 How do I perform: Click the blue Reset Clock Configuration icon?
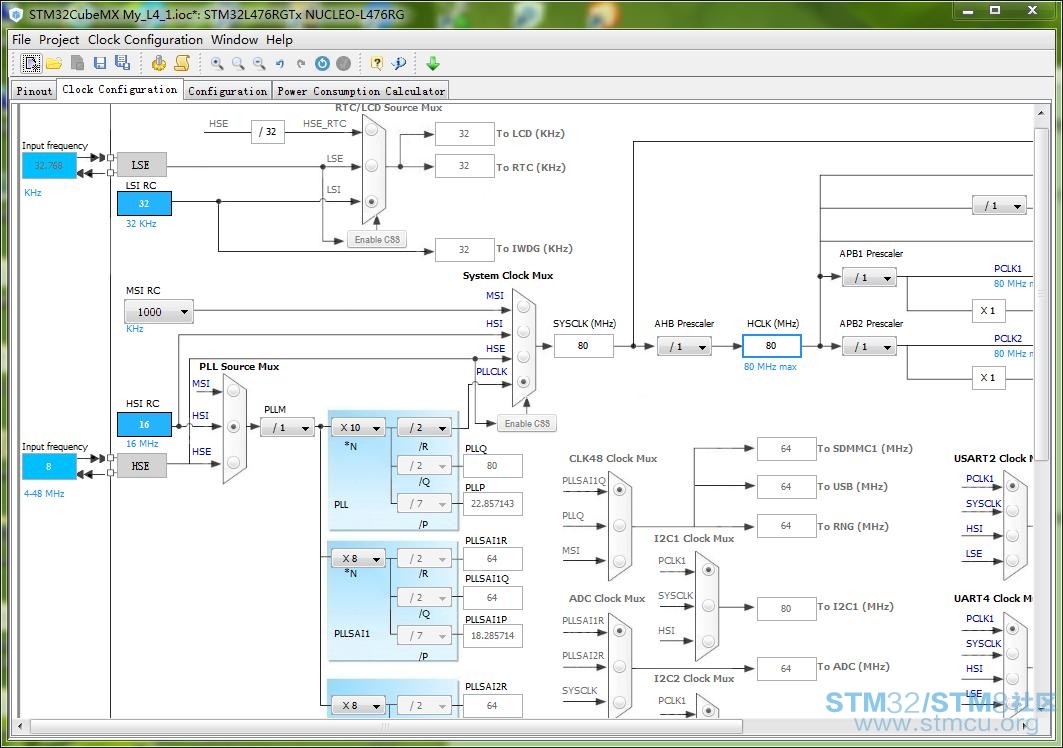pyautogui.click(x=323, y=63)
